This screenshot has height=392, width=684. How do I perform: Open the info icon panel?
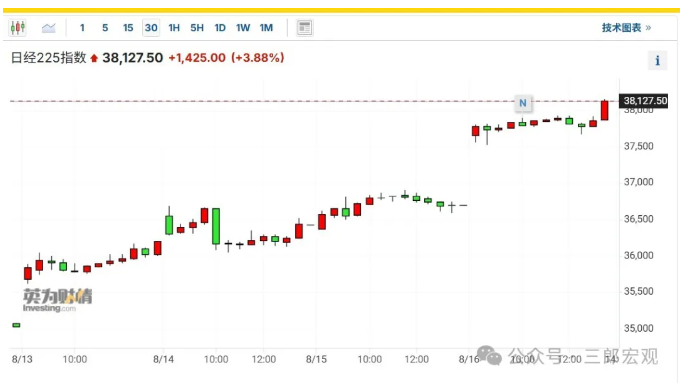coord(657,60)
